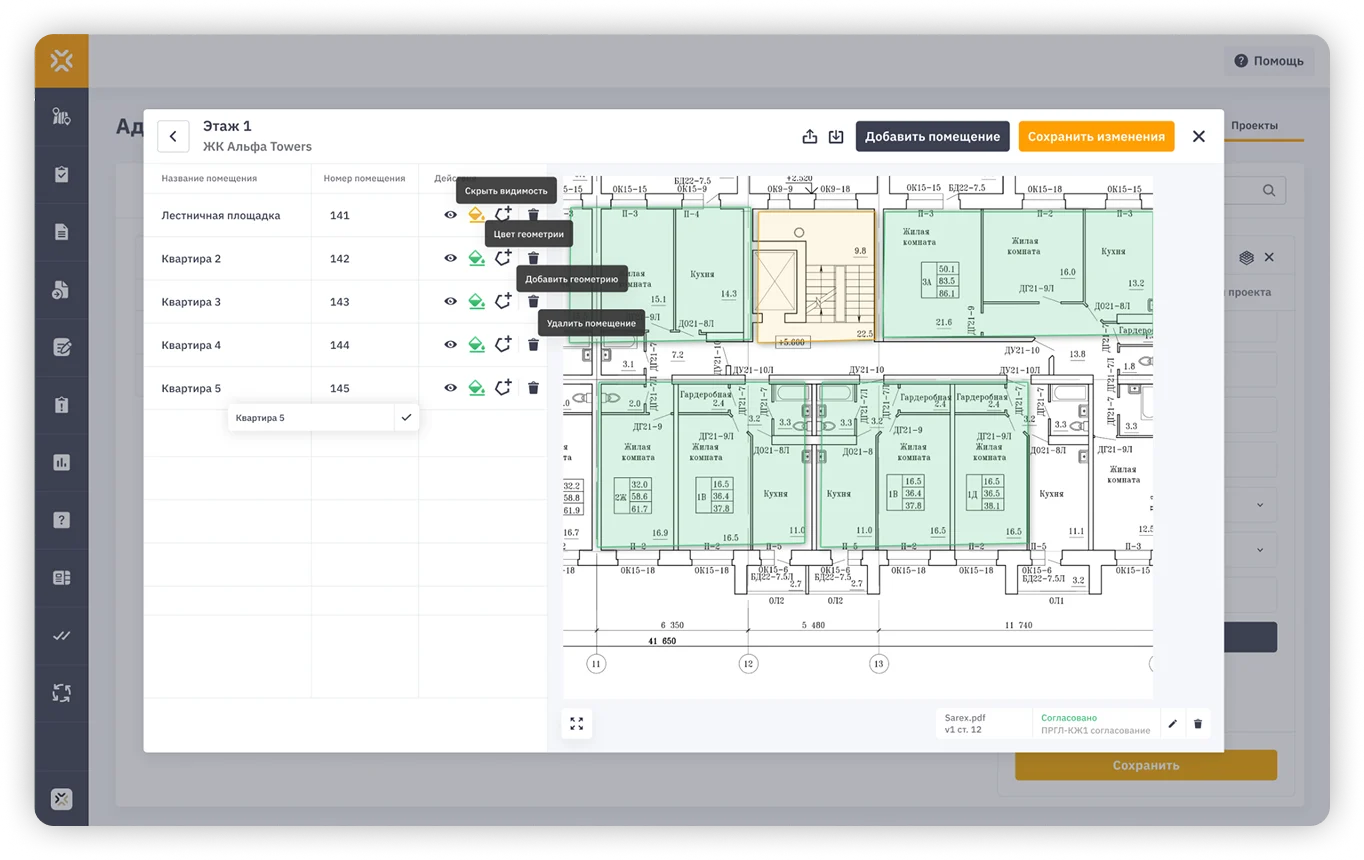Change the orange geometry color of Лестничная площадка
The width and height of the screenshot is (1364, 860).
(477, 215)
